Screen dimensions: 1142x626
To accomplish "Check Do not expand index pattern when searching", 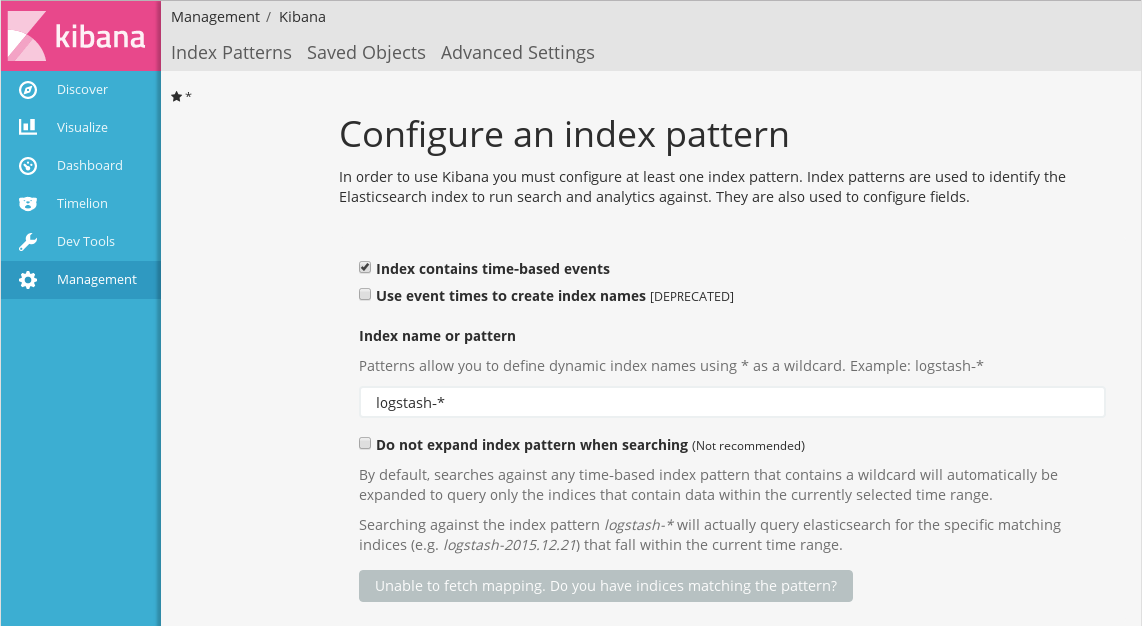I will coord(365,443).
